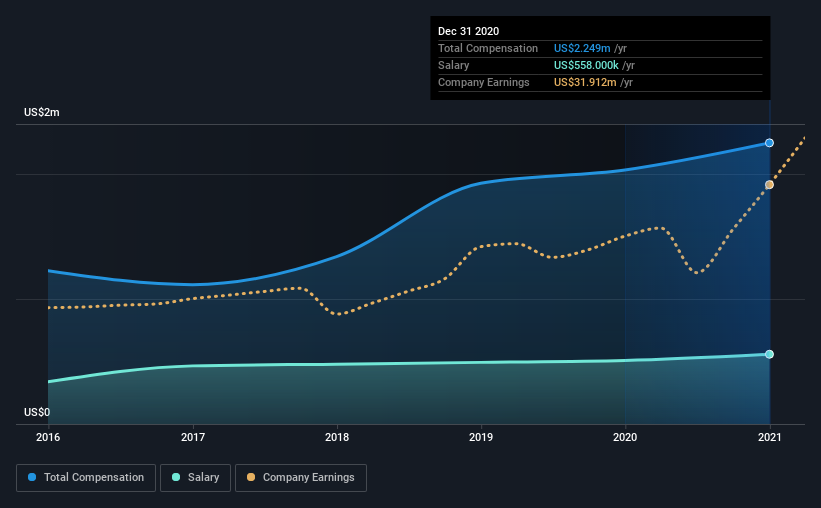Viewport: 821px width, 508px height.
Task: Click the blue Total Compensation data point
Action: [769, 143]
